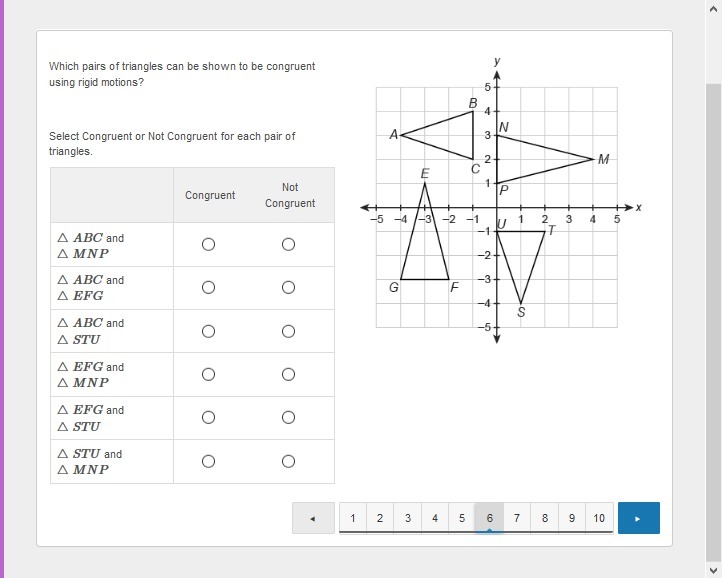Go to question 10
The image size is (722, 578).
(x=599, y=518)
